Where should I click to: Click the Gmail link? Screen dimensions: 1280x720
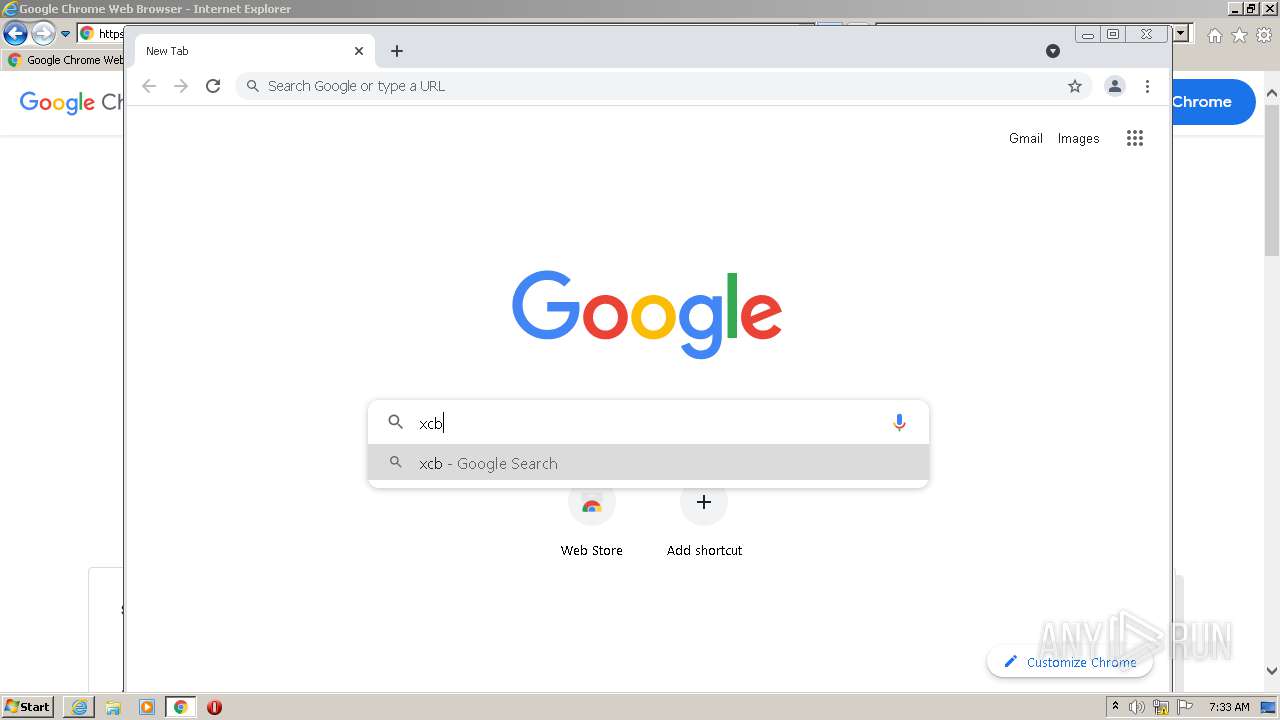pos(1025,138)
